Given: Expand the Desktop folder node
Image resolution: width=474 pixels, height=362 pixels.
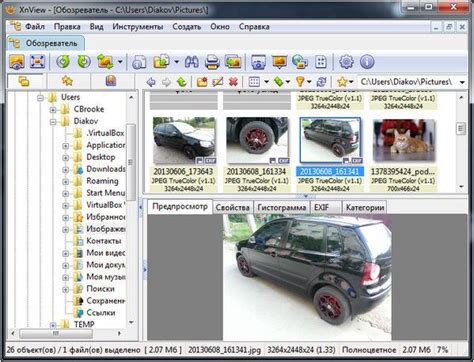Looking at the screenshot, I should pos(65,158).
